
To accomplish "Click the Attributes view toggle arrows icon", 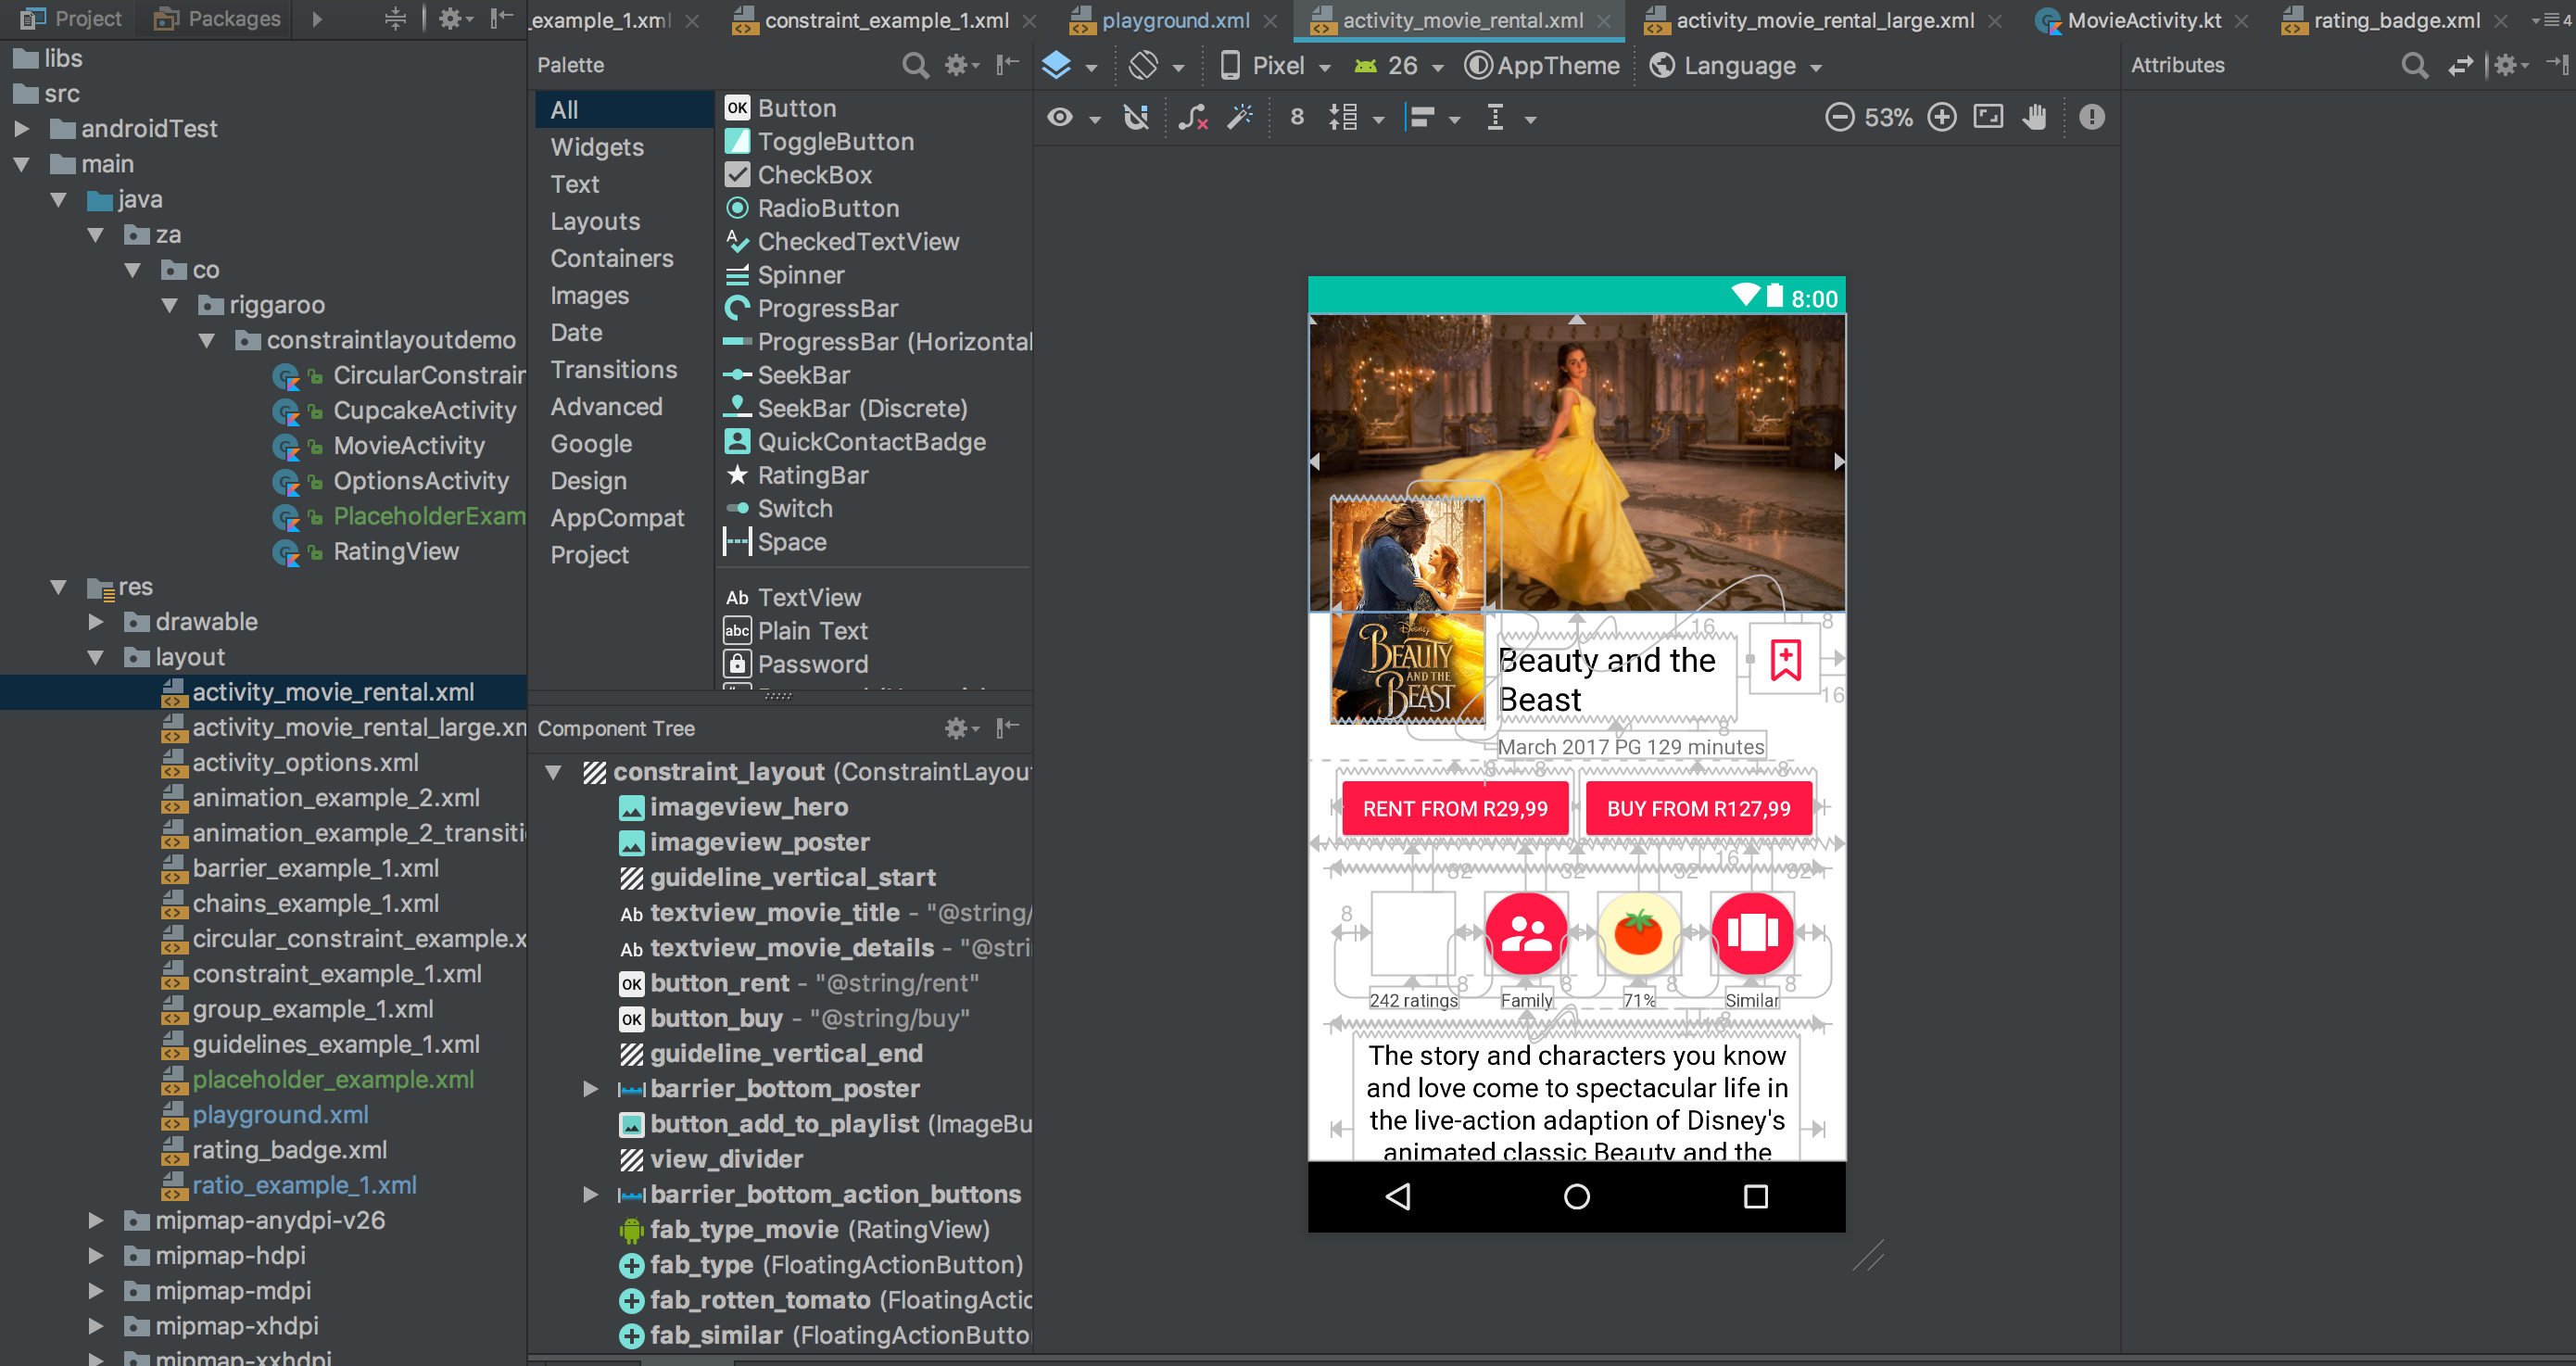I will 2459,65.
